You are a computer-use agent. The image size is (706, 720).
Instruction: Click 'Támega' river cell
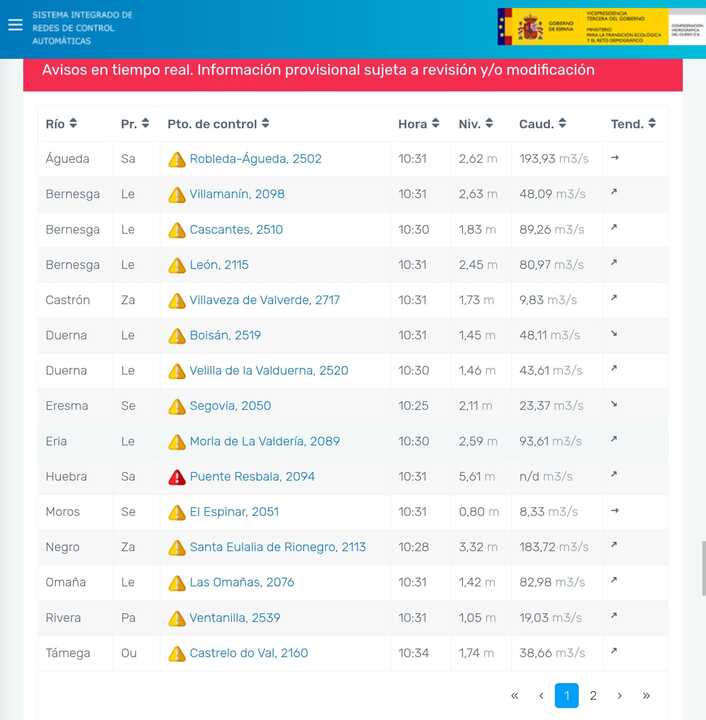point(67,653)
